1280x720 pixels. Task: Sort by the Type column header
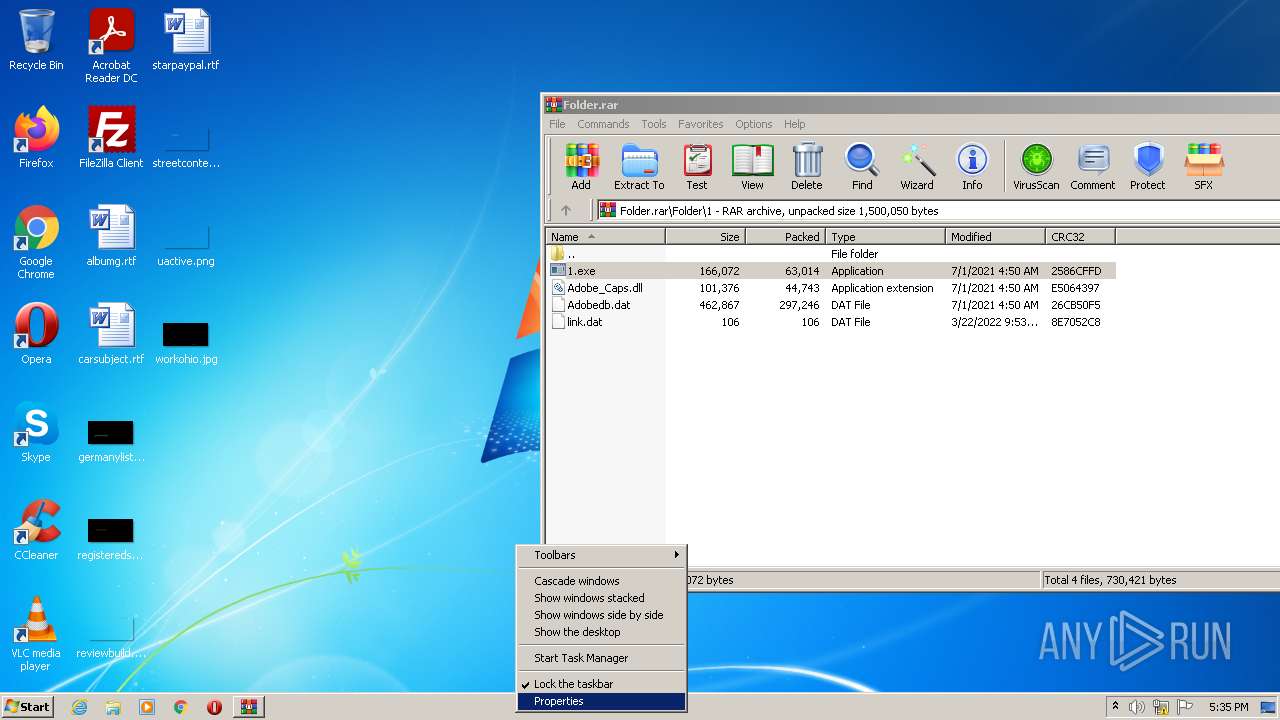885,237
